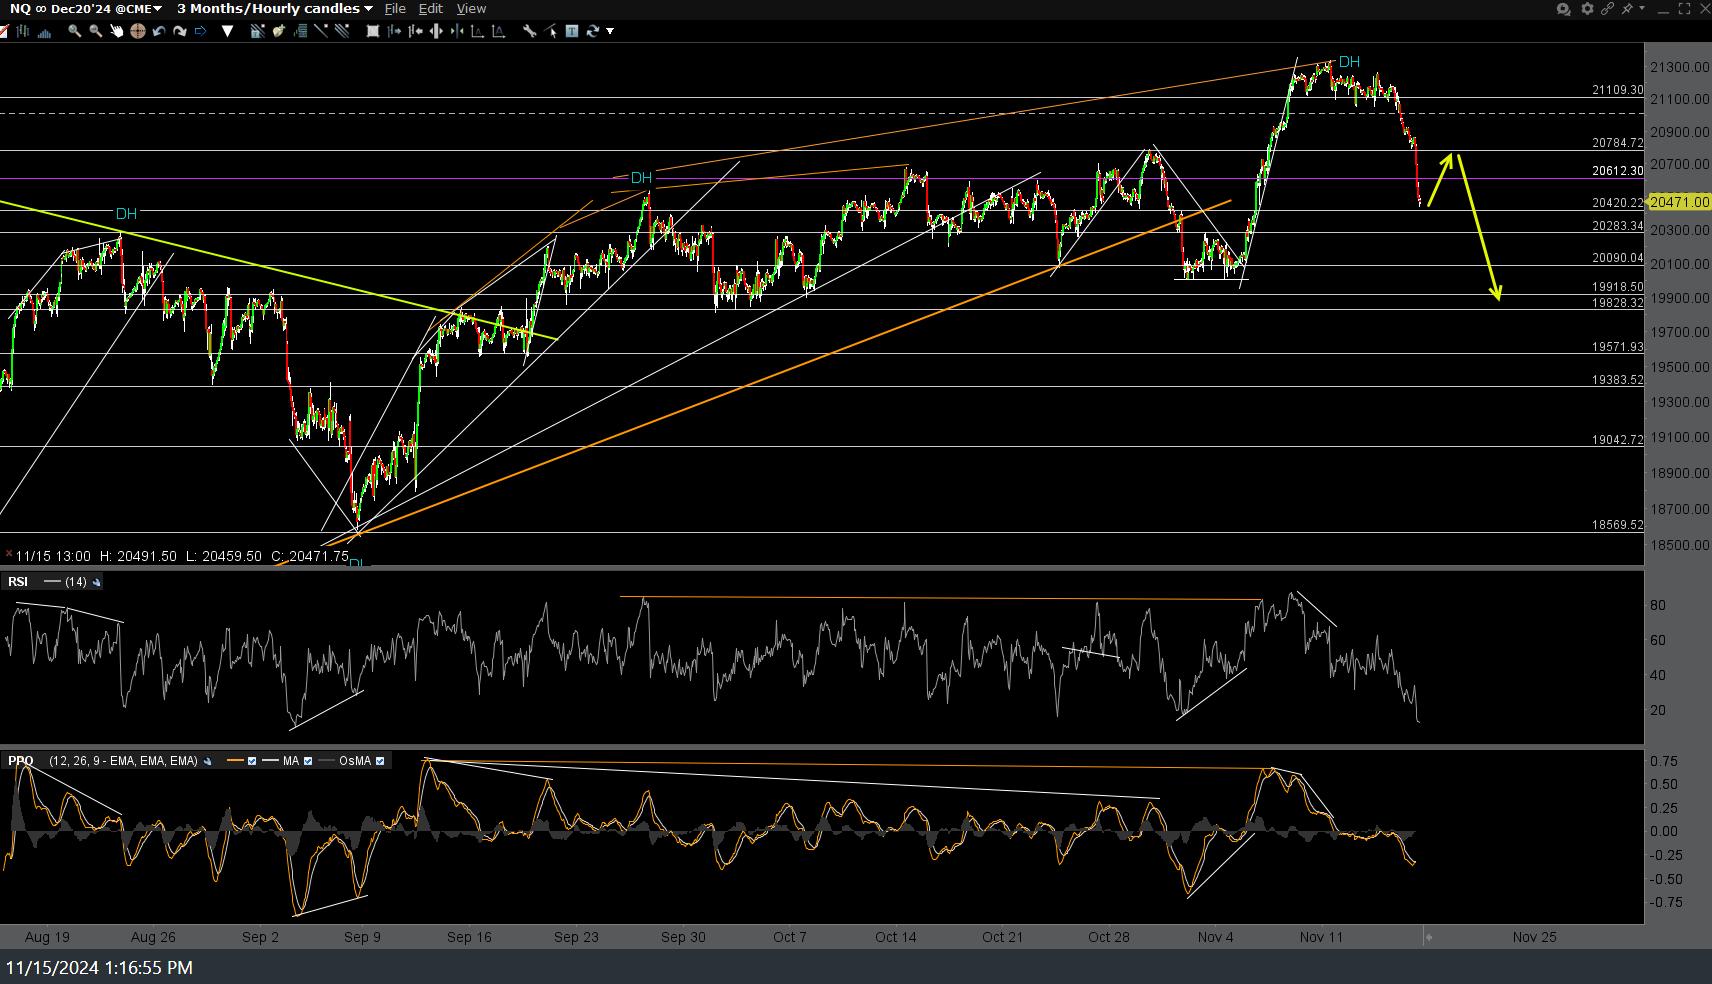Click the 20471.00 current price tag
1712x984 pixels.
click(1678, 202)
